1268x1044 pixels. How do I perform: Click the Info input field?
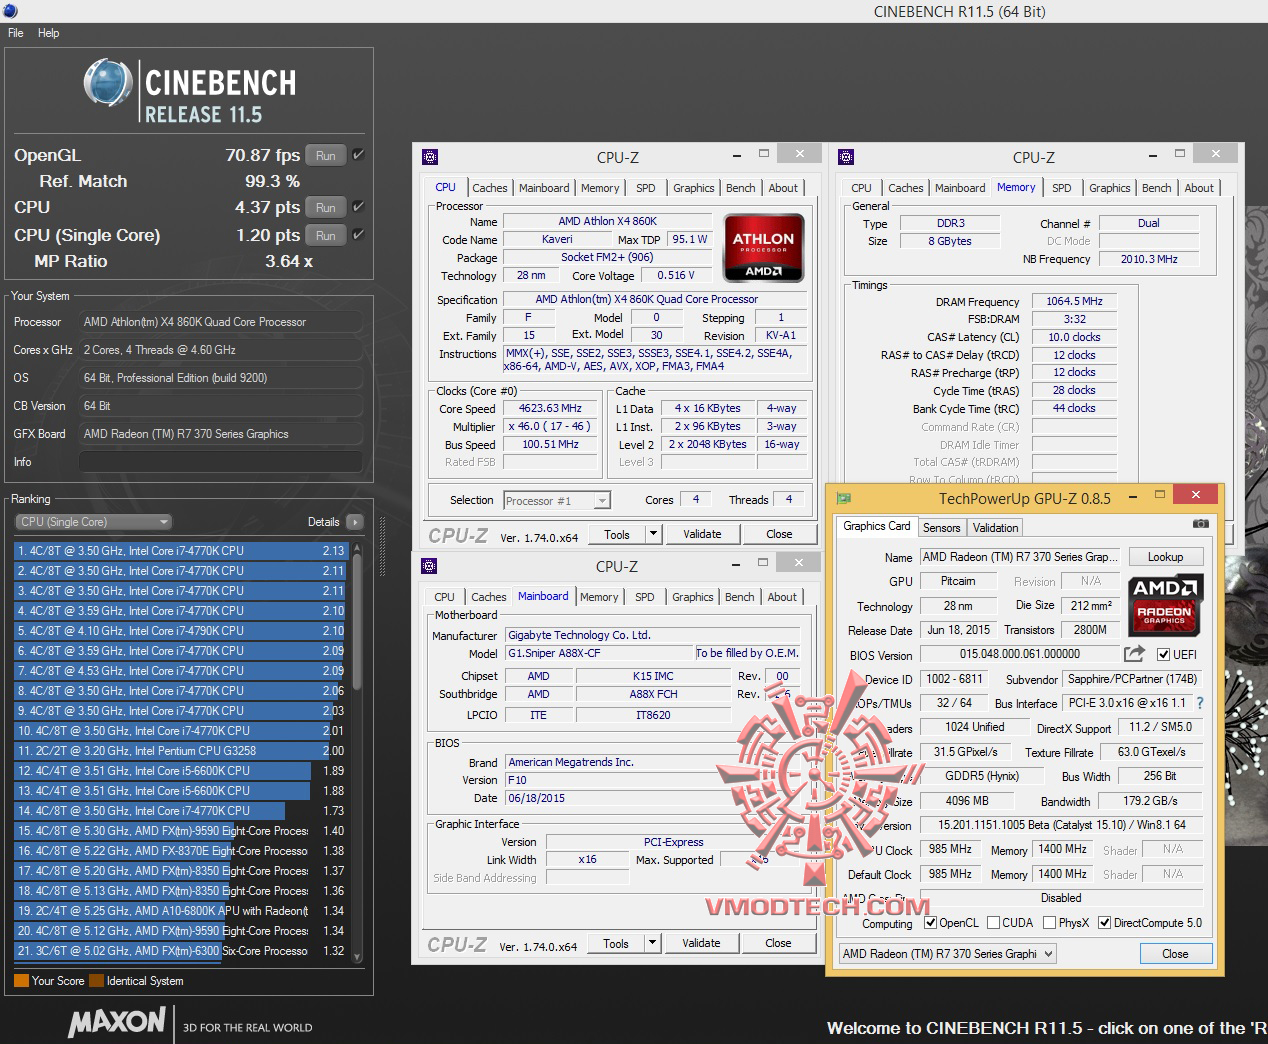[220, 462]
